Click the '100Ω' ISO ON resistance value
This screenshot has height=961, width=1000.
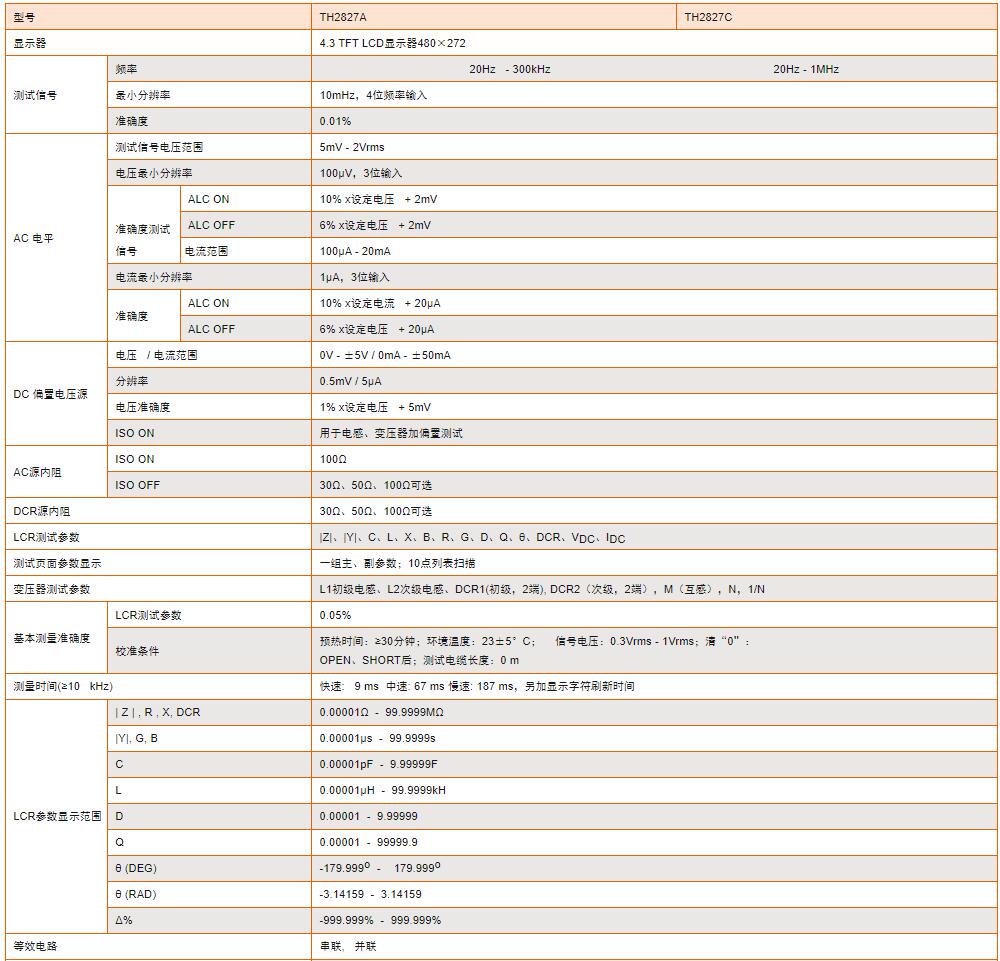click(333, 459)
